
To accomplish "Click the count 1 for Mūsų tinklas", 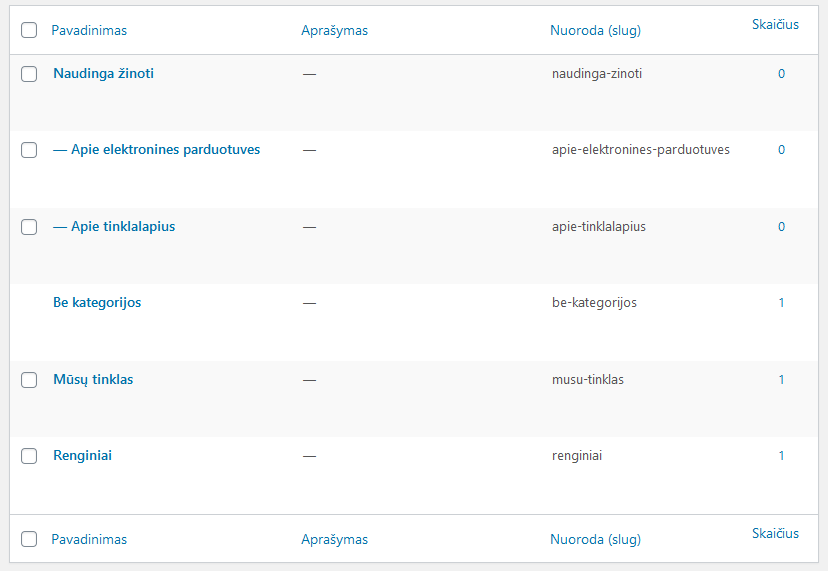I will (x=781, y=380).
